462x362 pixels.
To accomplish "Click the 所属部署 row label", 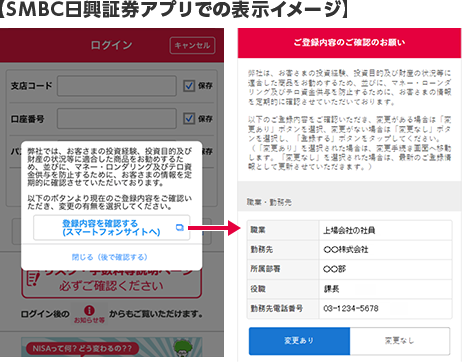I will point(265,269).
